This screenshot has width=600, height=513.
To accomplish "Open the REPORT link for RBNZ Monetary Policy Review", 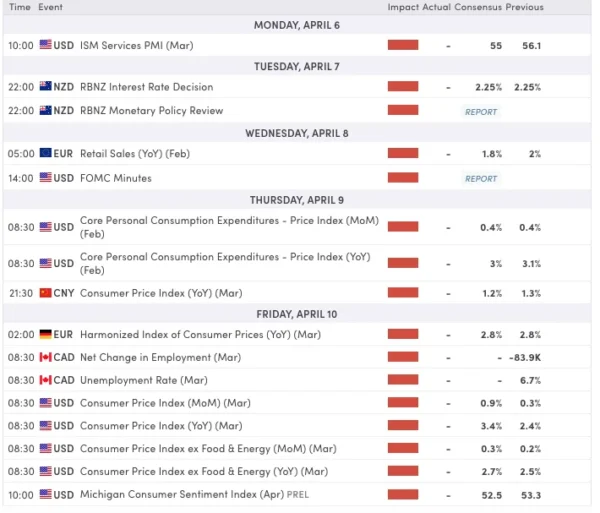I will (x=480, y=112).
